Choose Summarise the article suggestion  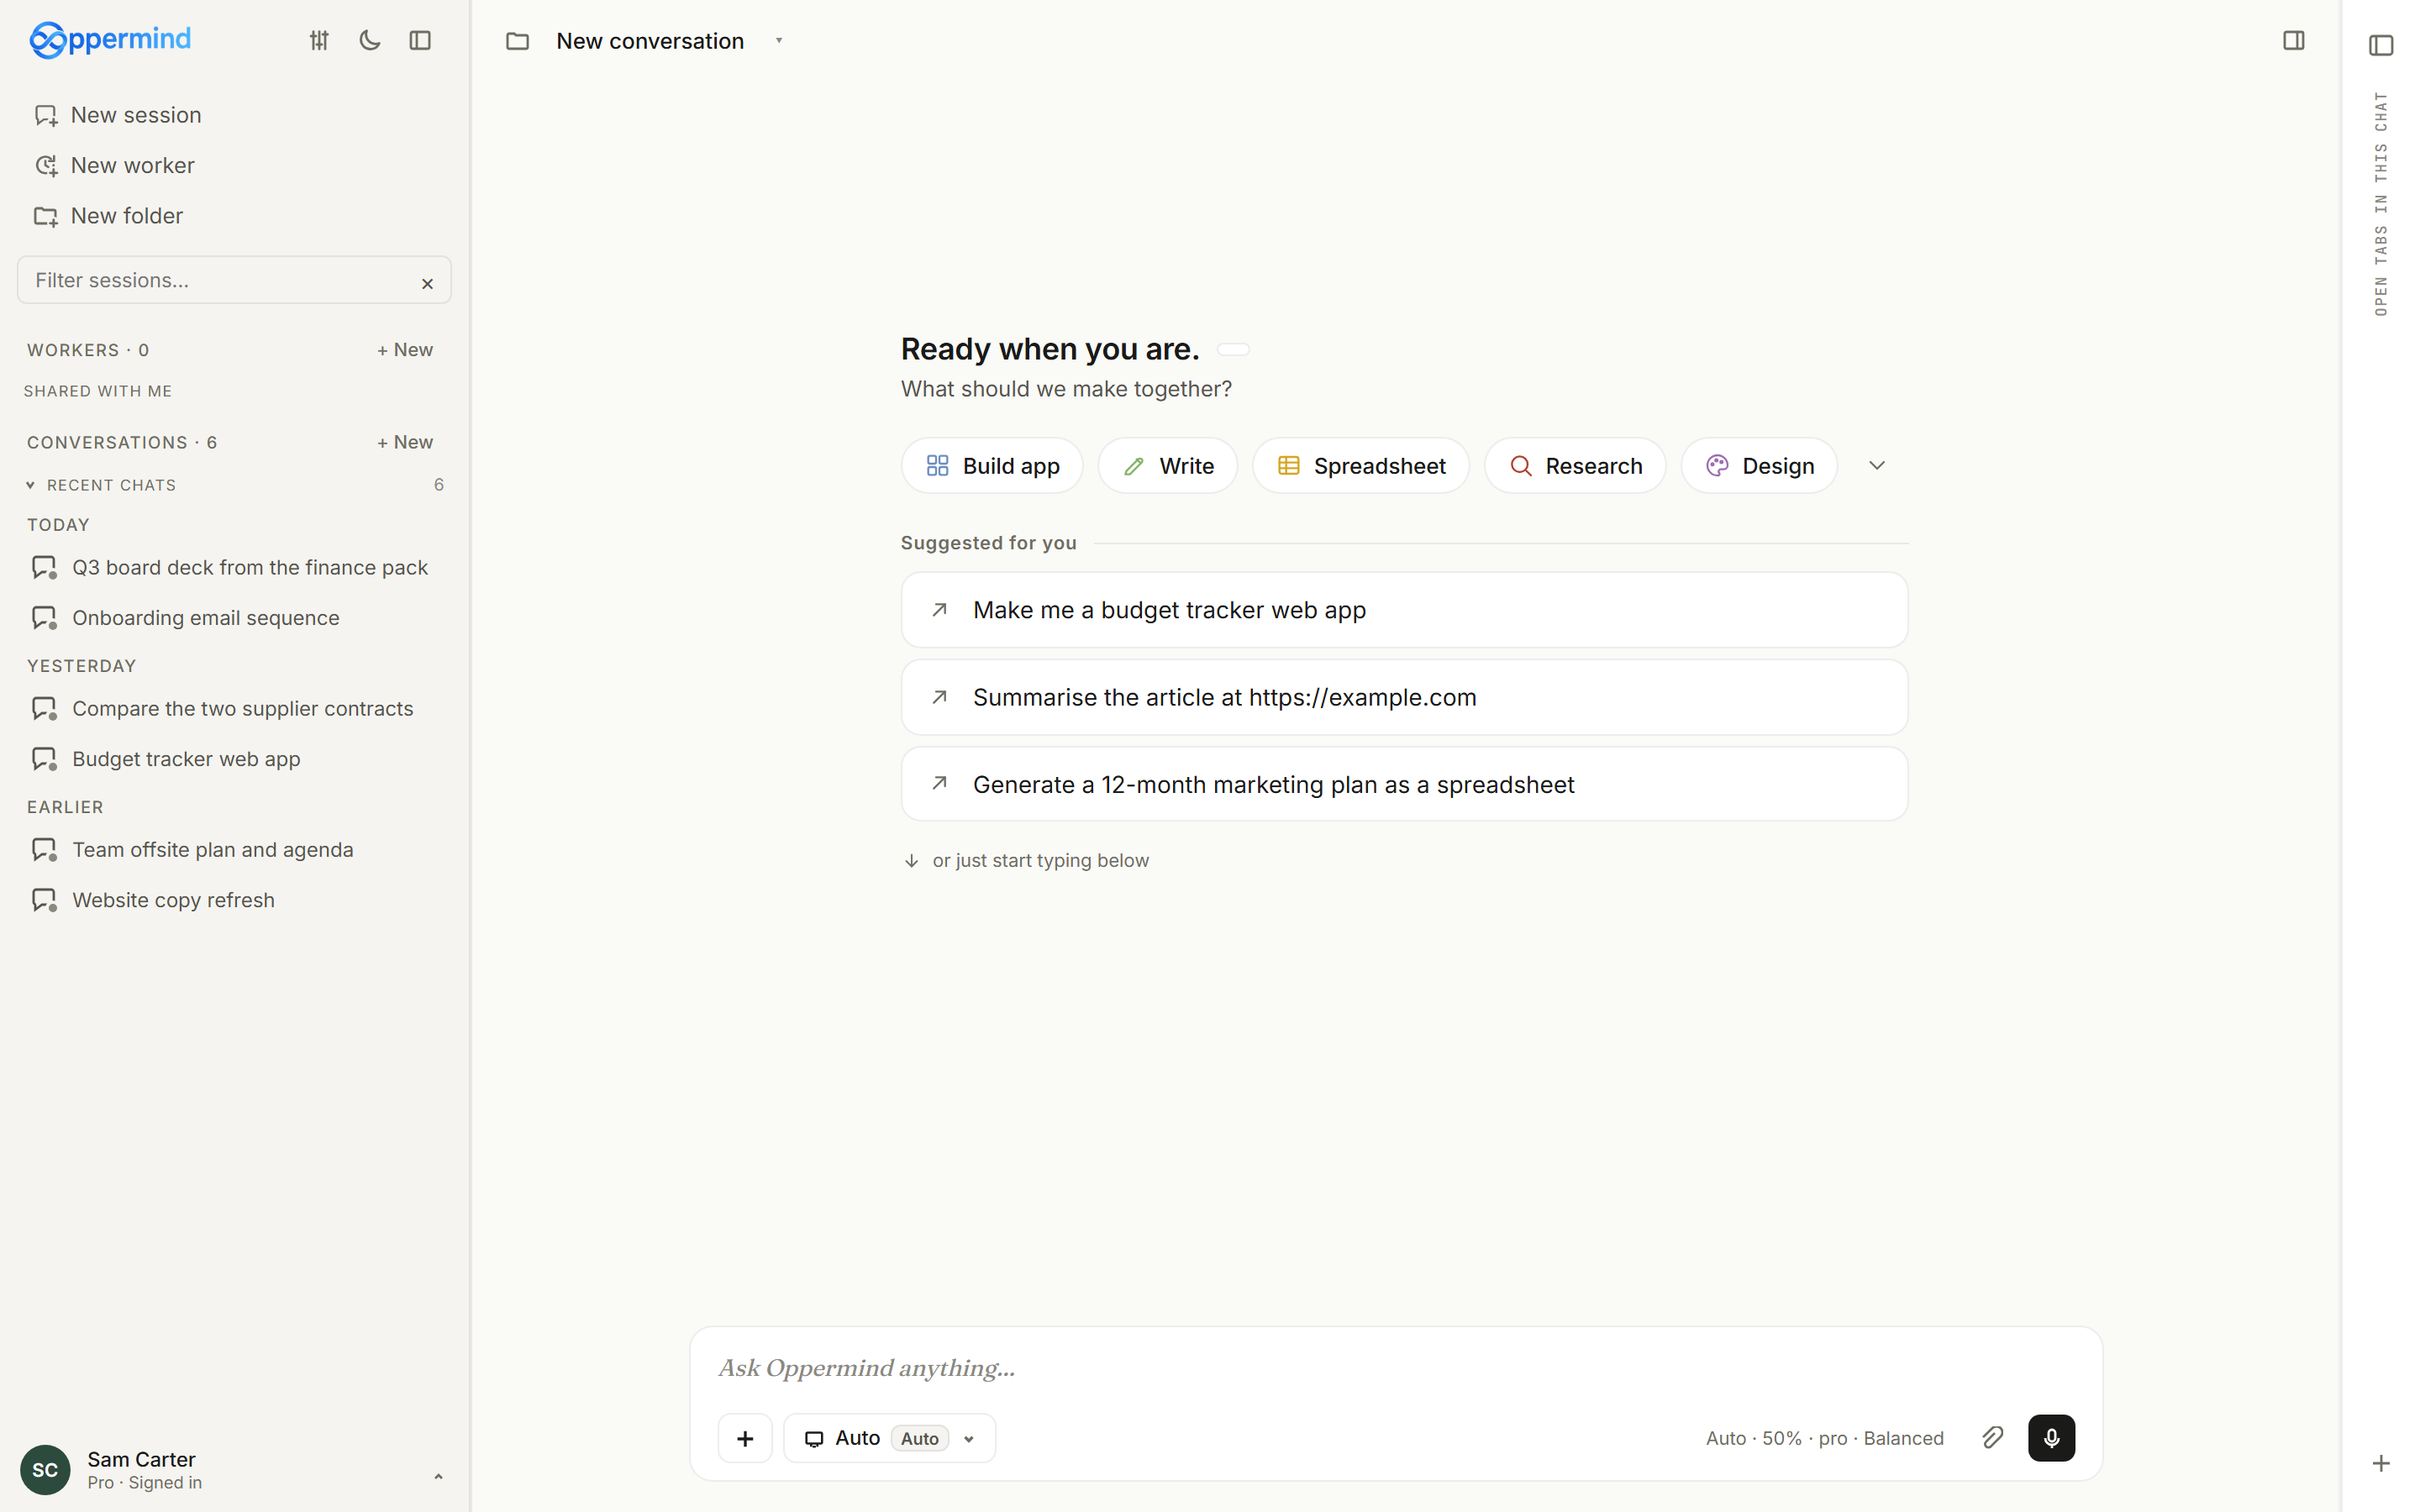pyautogui.click(x=1404, y=697)
